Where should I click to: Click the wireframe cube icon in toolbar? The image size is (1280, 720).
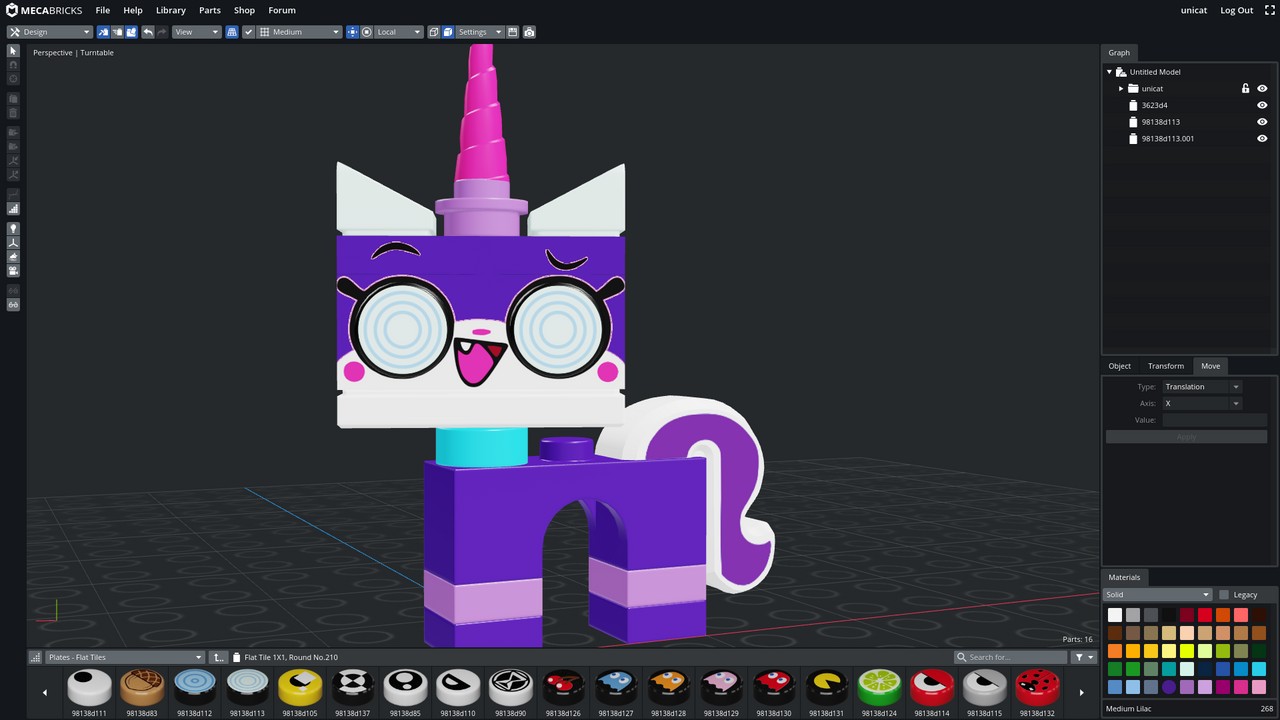coord(433,32)
